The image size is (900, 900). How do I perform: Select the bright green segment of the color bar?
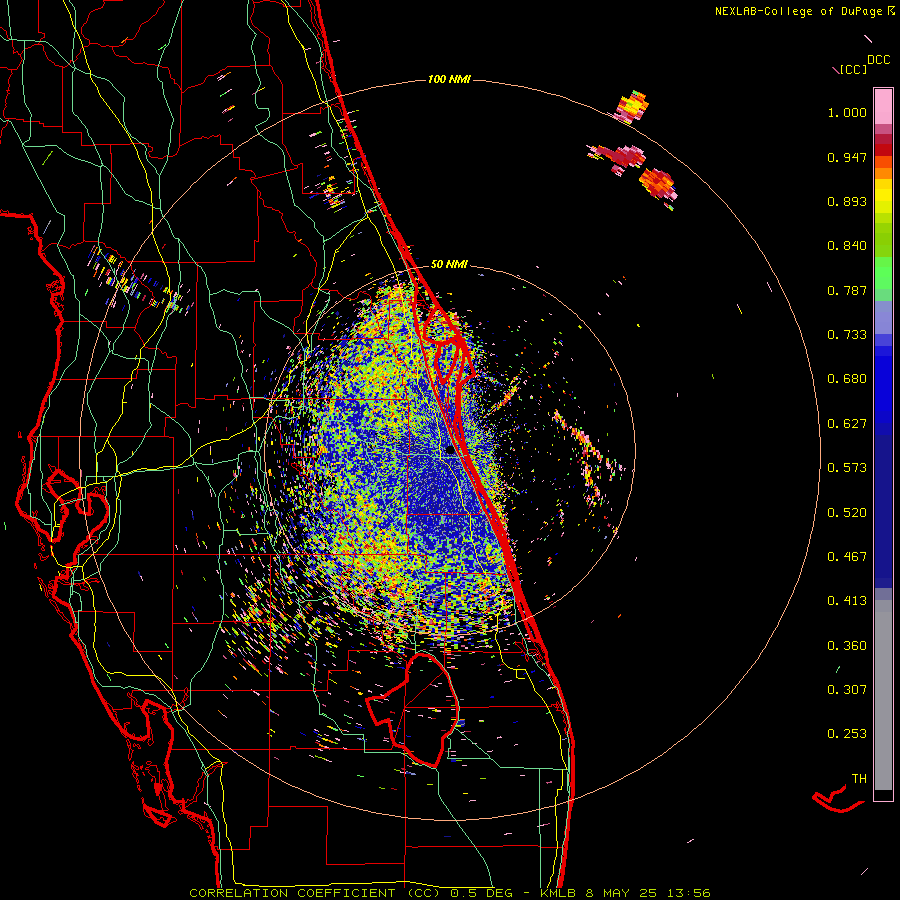883,273
